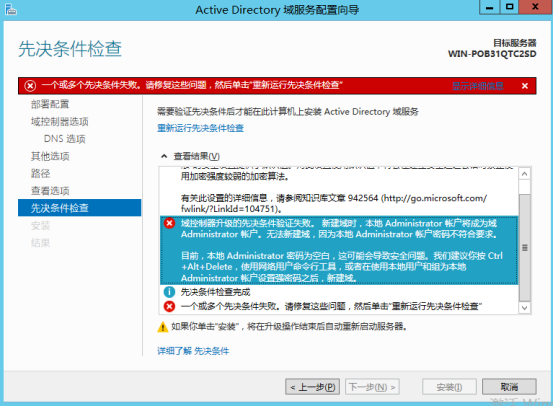Viewport: 553px width, 406px height.
Task: Select DNS 选项 in the left navigation
Action: (x=65, y=139)
